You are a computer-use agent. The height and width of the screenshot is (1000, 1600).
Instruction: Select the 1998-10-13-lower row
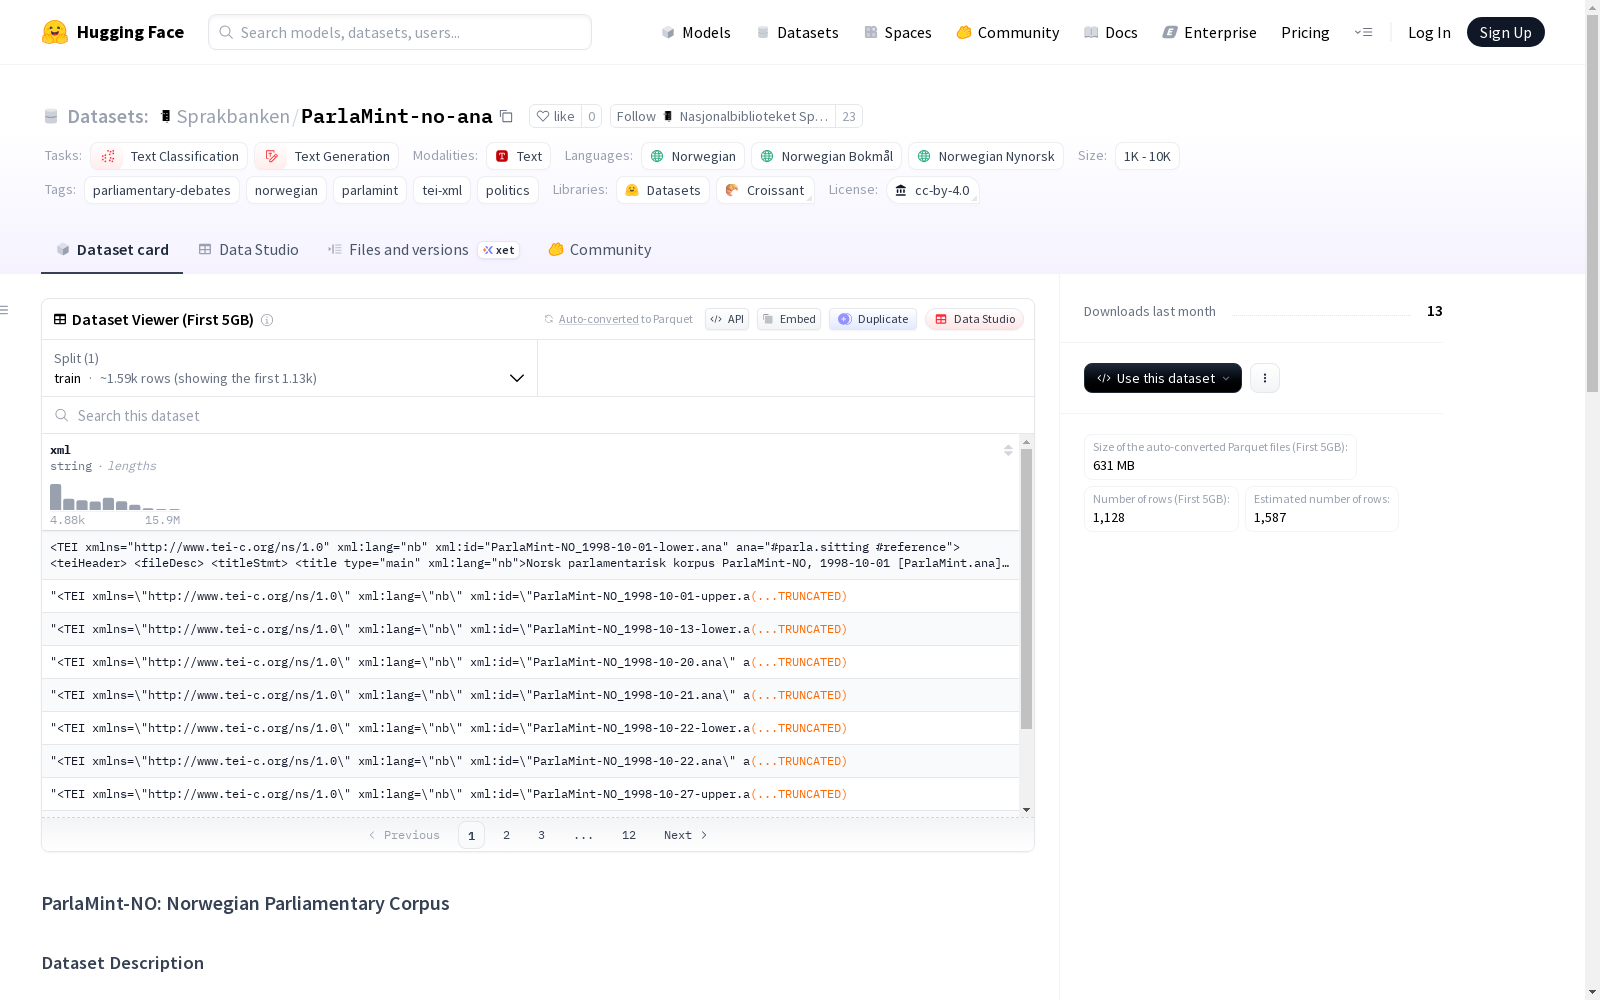coord(530,629)
